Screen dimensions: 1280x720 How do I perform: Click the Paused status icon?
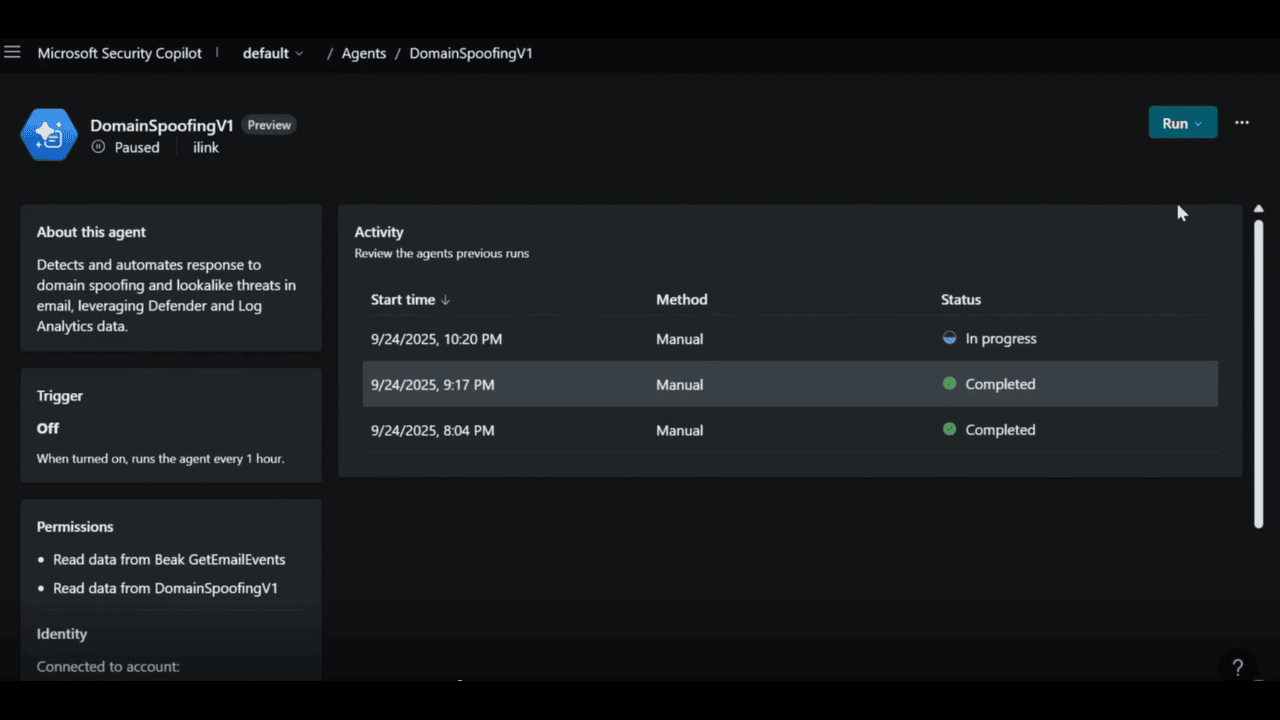[98, 147]
